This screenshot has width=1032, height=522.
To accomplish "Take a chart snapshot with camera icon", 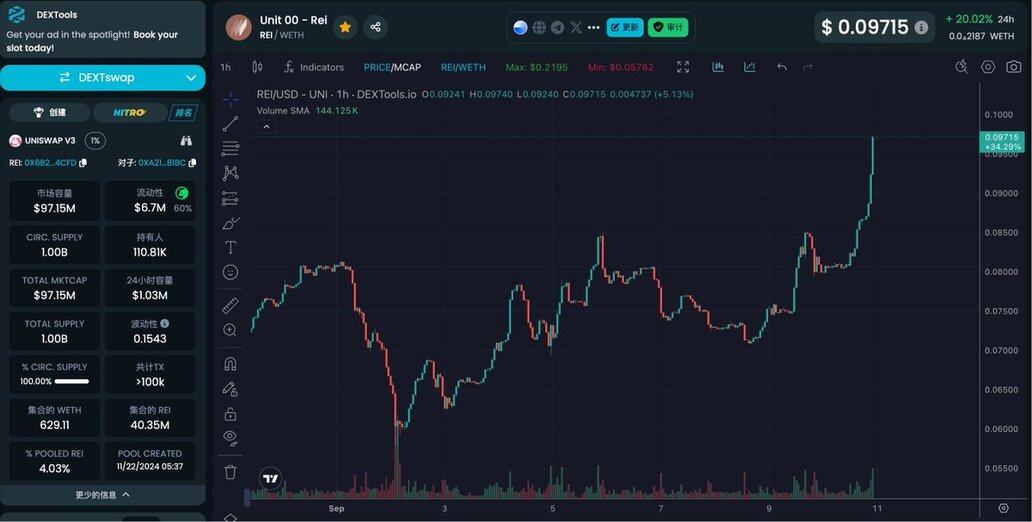I will pyautogui.click(x=1014, y=66).
